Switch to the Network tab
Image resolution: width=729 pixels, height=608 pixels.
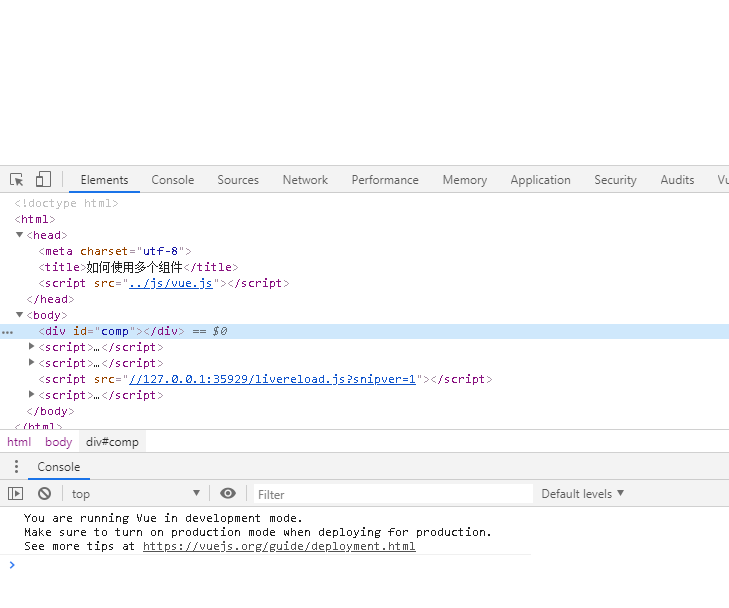305,180
